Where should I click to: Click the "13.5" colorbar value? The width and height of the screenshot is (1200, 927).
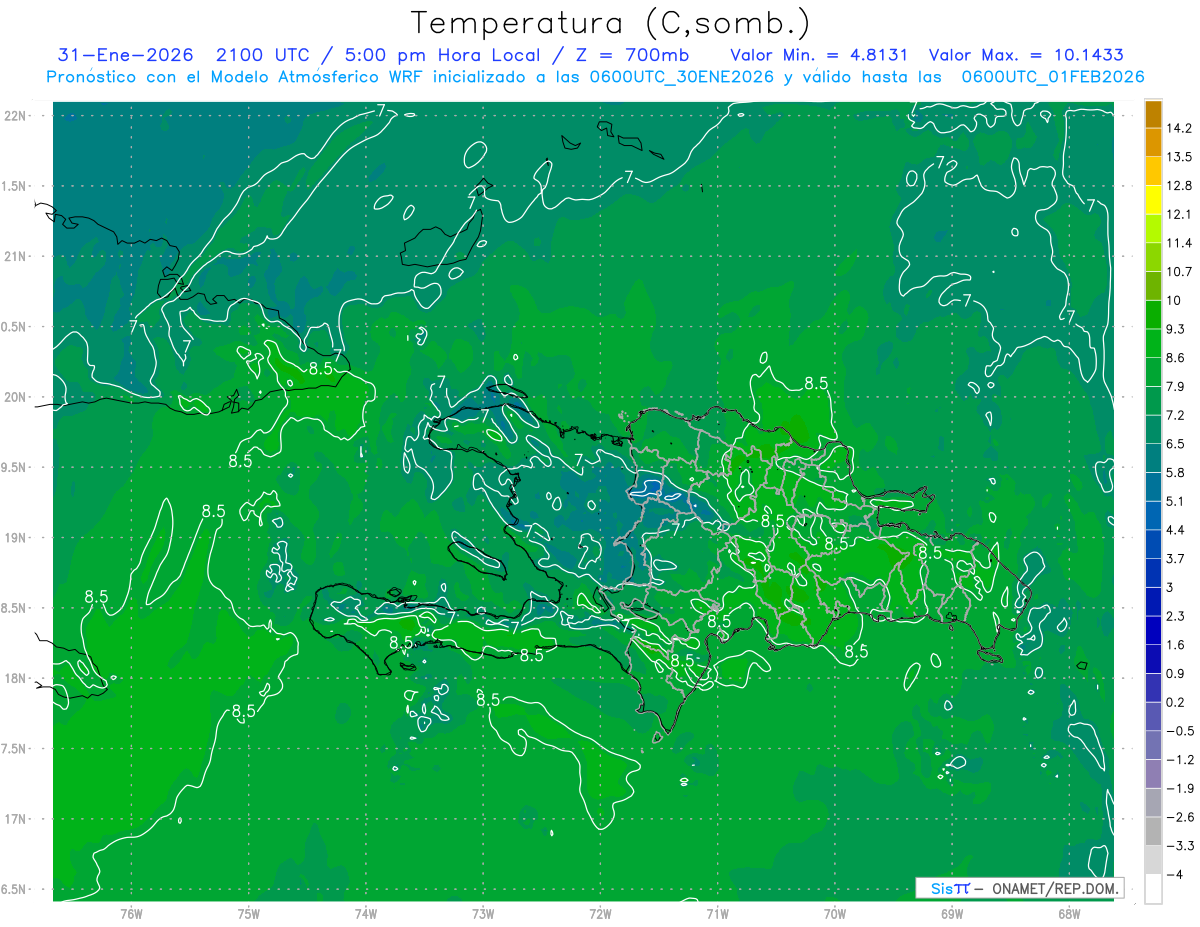[x=1179, y=157]
